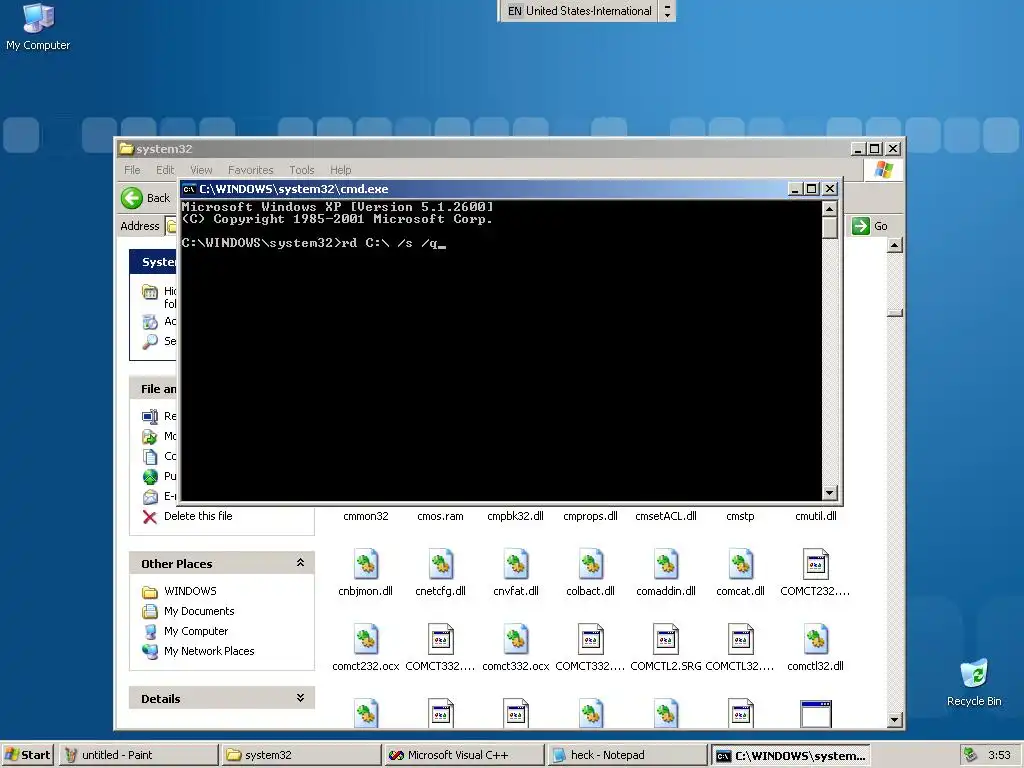The height and width of the screenshot is (768, 1024).
Task: Click the green Go arrow button
Action: pyautogui.click(x=861, y=226)
